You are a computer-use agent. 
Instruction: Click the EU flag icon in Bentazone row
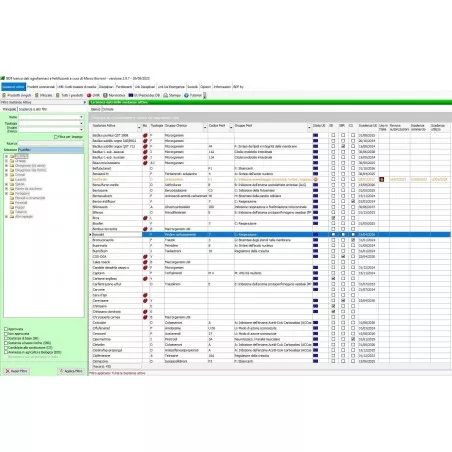point(315,190)
